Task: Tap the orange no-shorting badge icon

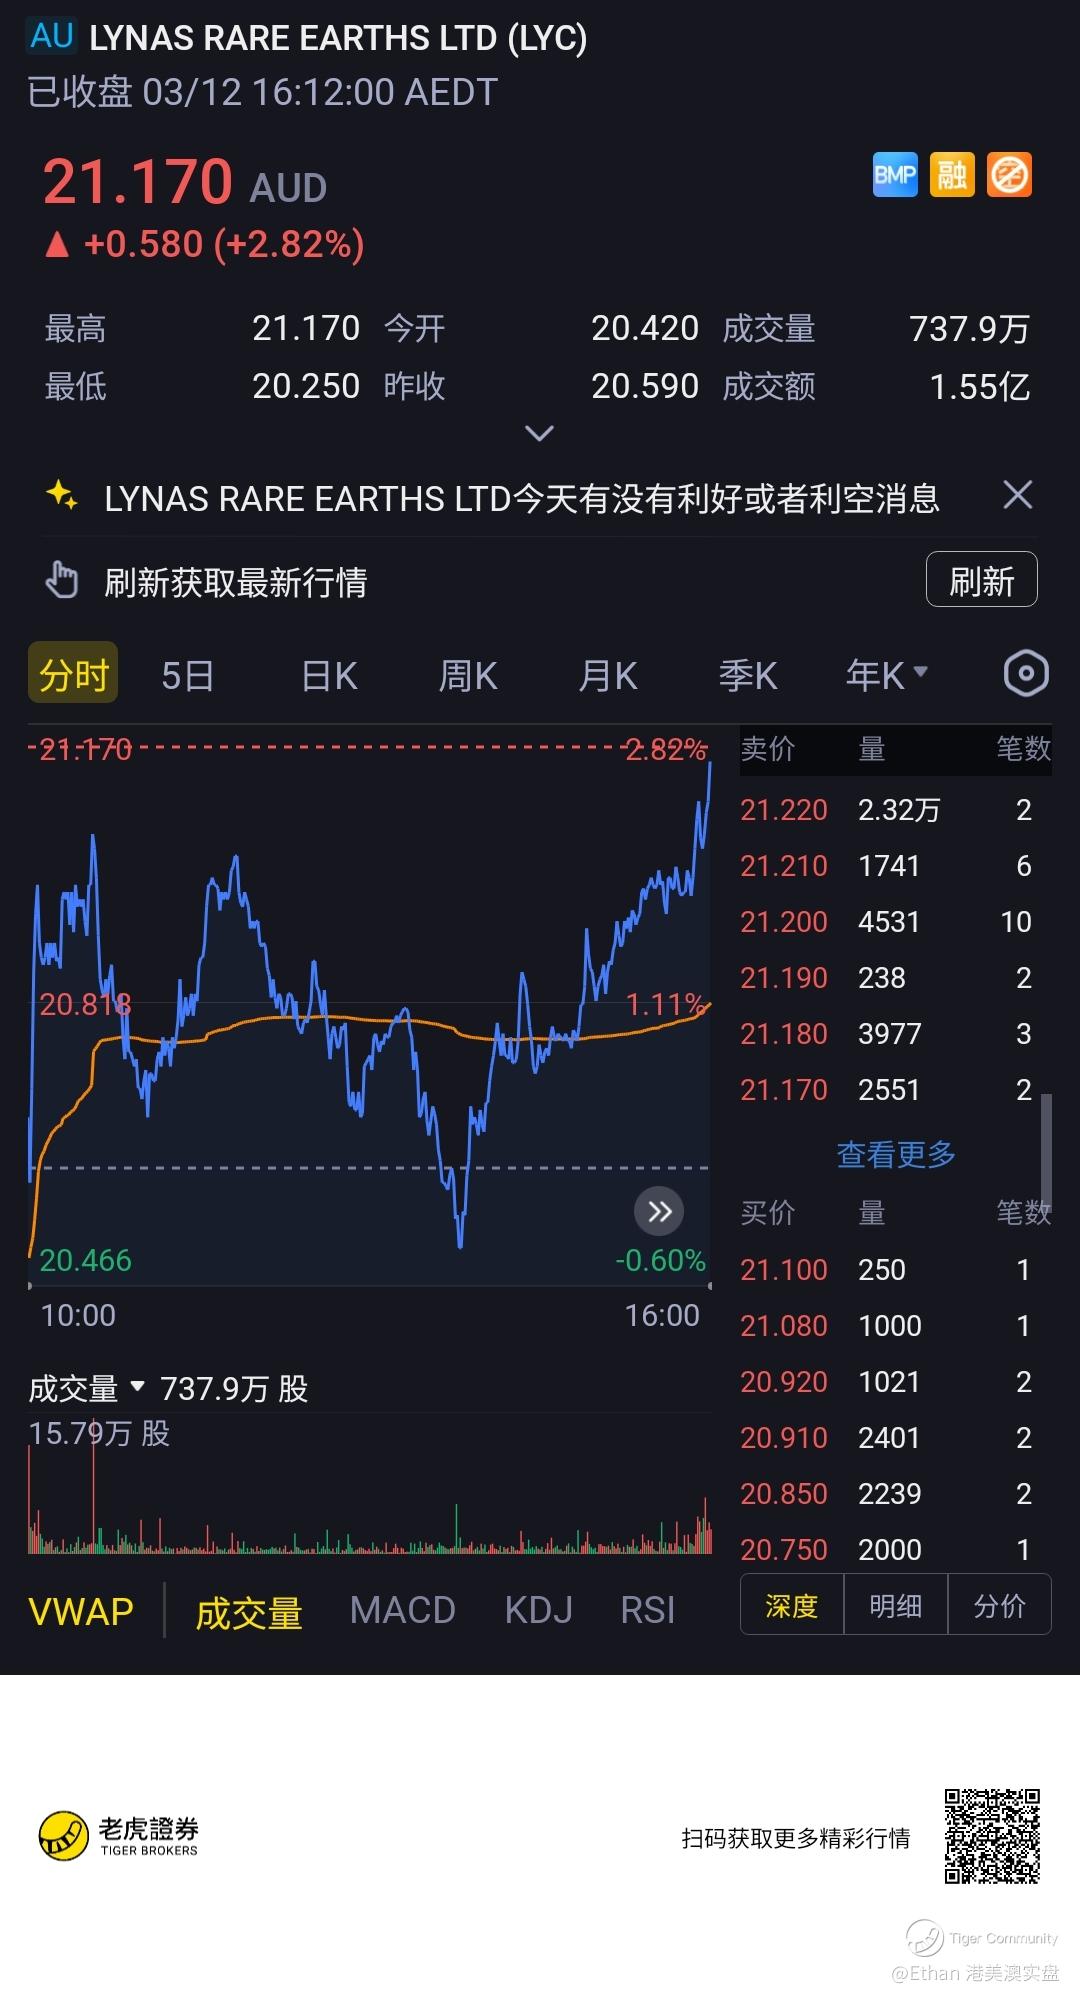Action: (x=1009, y=175)
